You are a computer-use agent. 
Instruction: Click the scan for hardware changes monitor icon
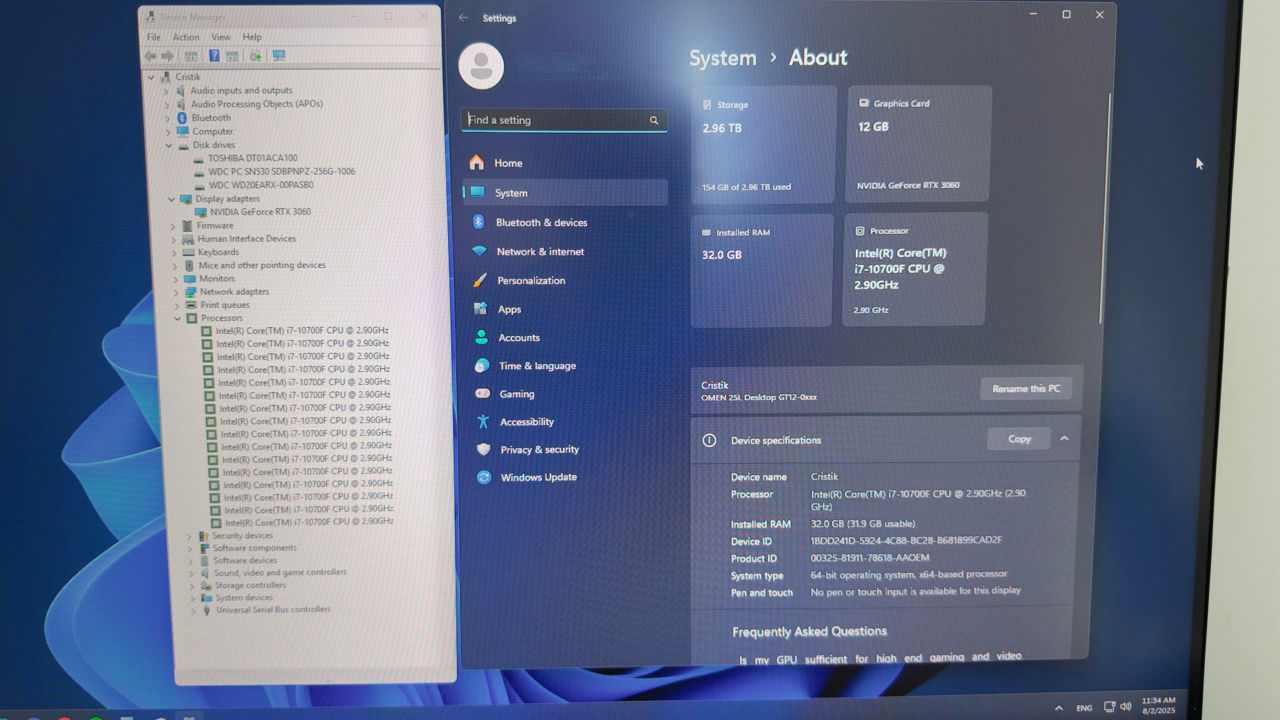tap(279, 56)
